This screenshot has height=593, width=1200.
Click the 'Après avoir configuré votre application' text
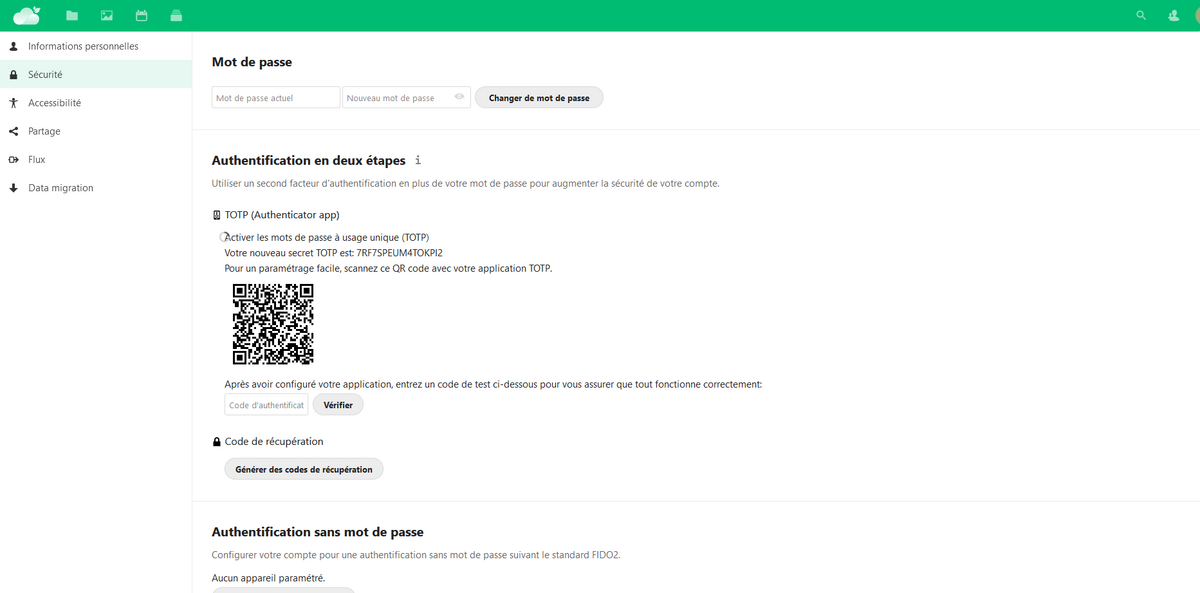494,384
